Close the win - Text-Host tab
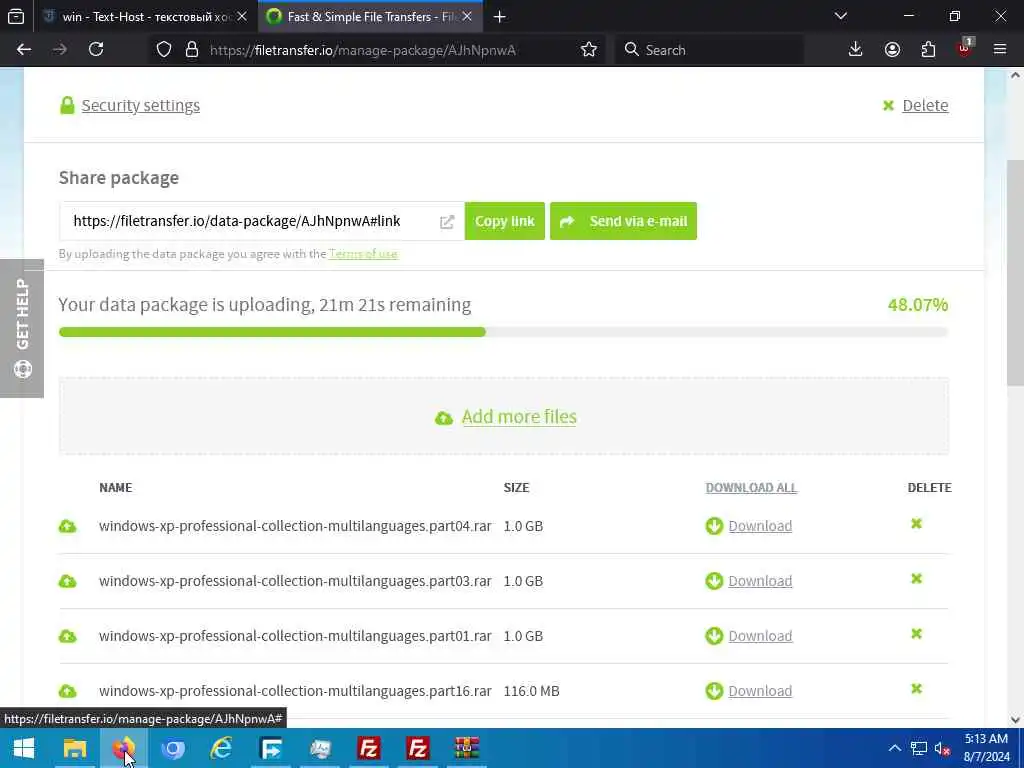Viewport: 1024px width, 768px height. coord(242,17)
